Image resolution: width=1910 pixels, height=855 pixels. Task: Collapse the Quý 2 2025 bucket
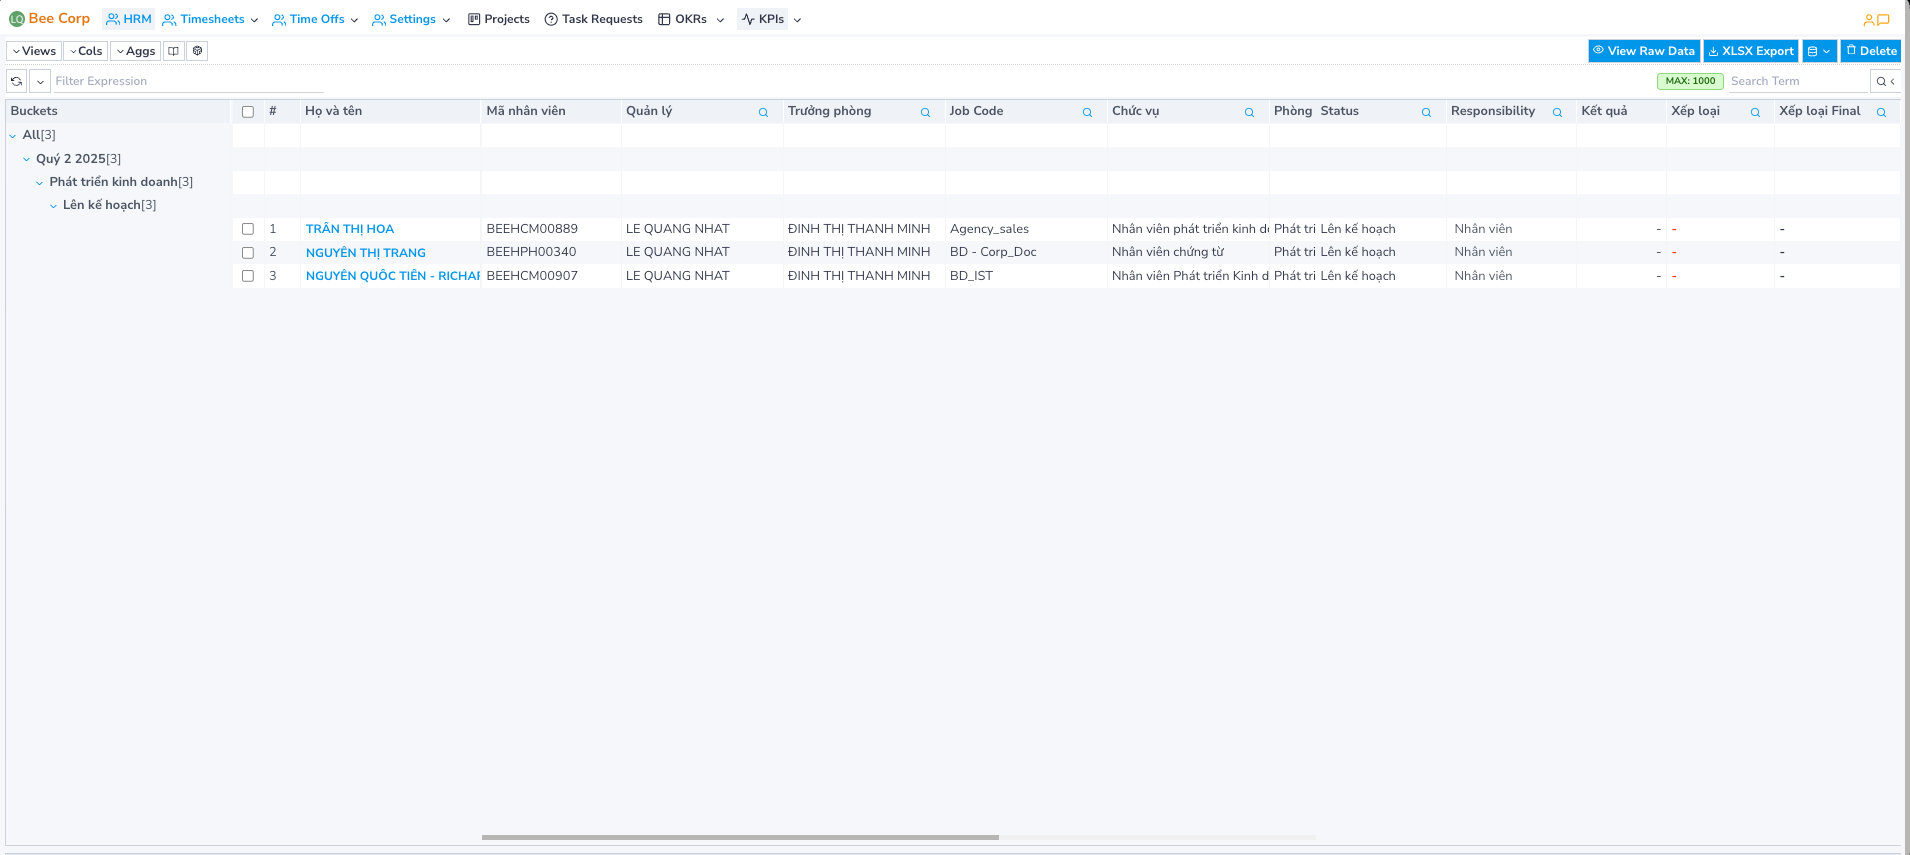click(x=27, y=159)
